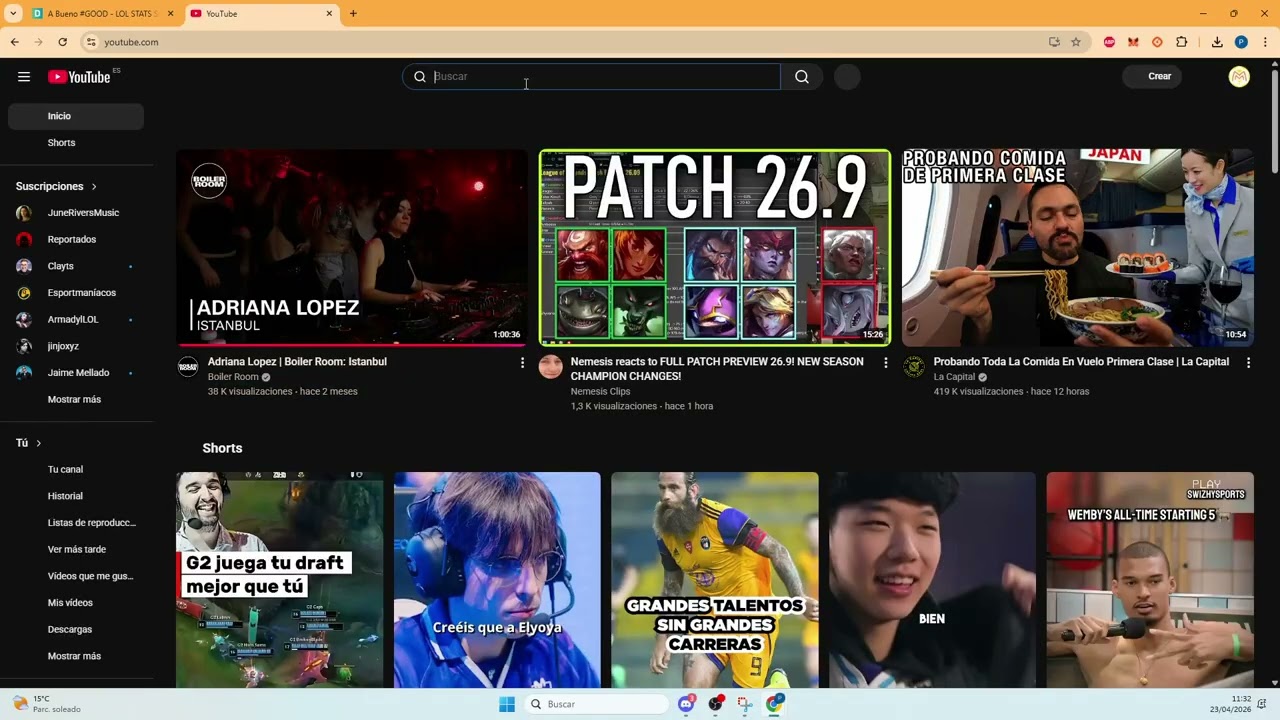
Task: Open the ArmadylLOL subscription
Action: [x=76, y=319]
